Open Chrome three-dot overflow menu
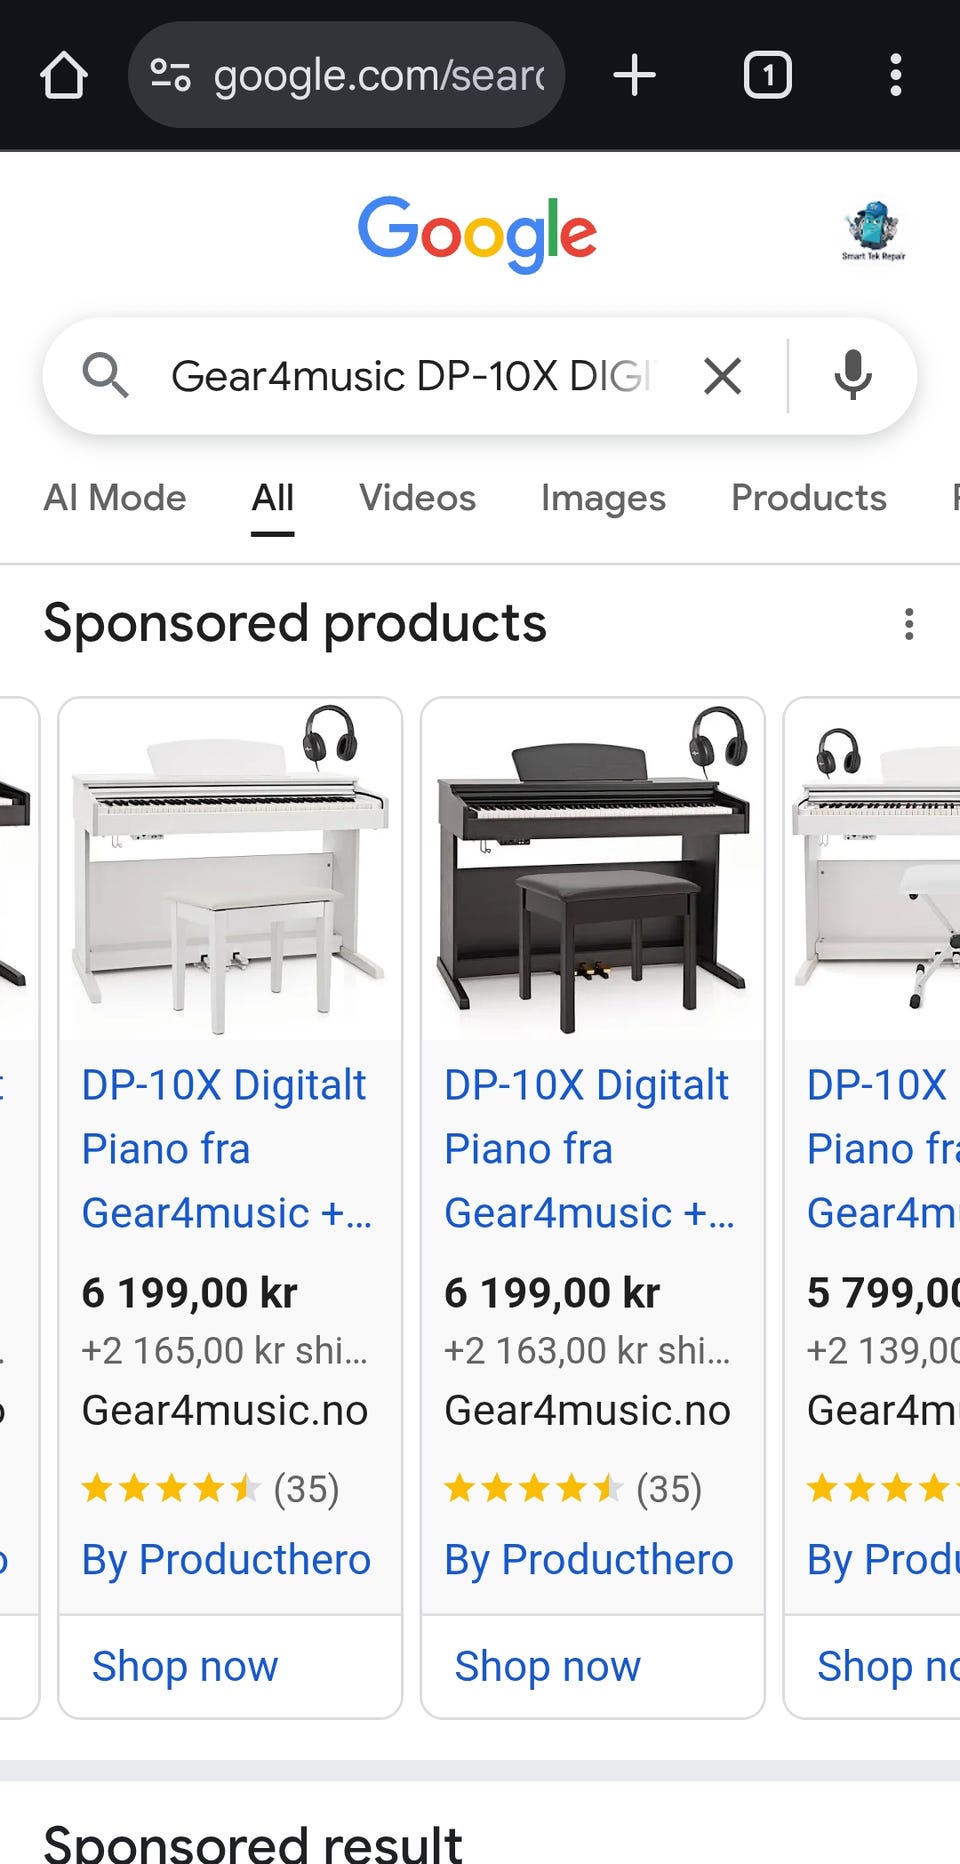Viewport: 960px width, 1864px height. pyautogui.click(x=896, y=75)
